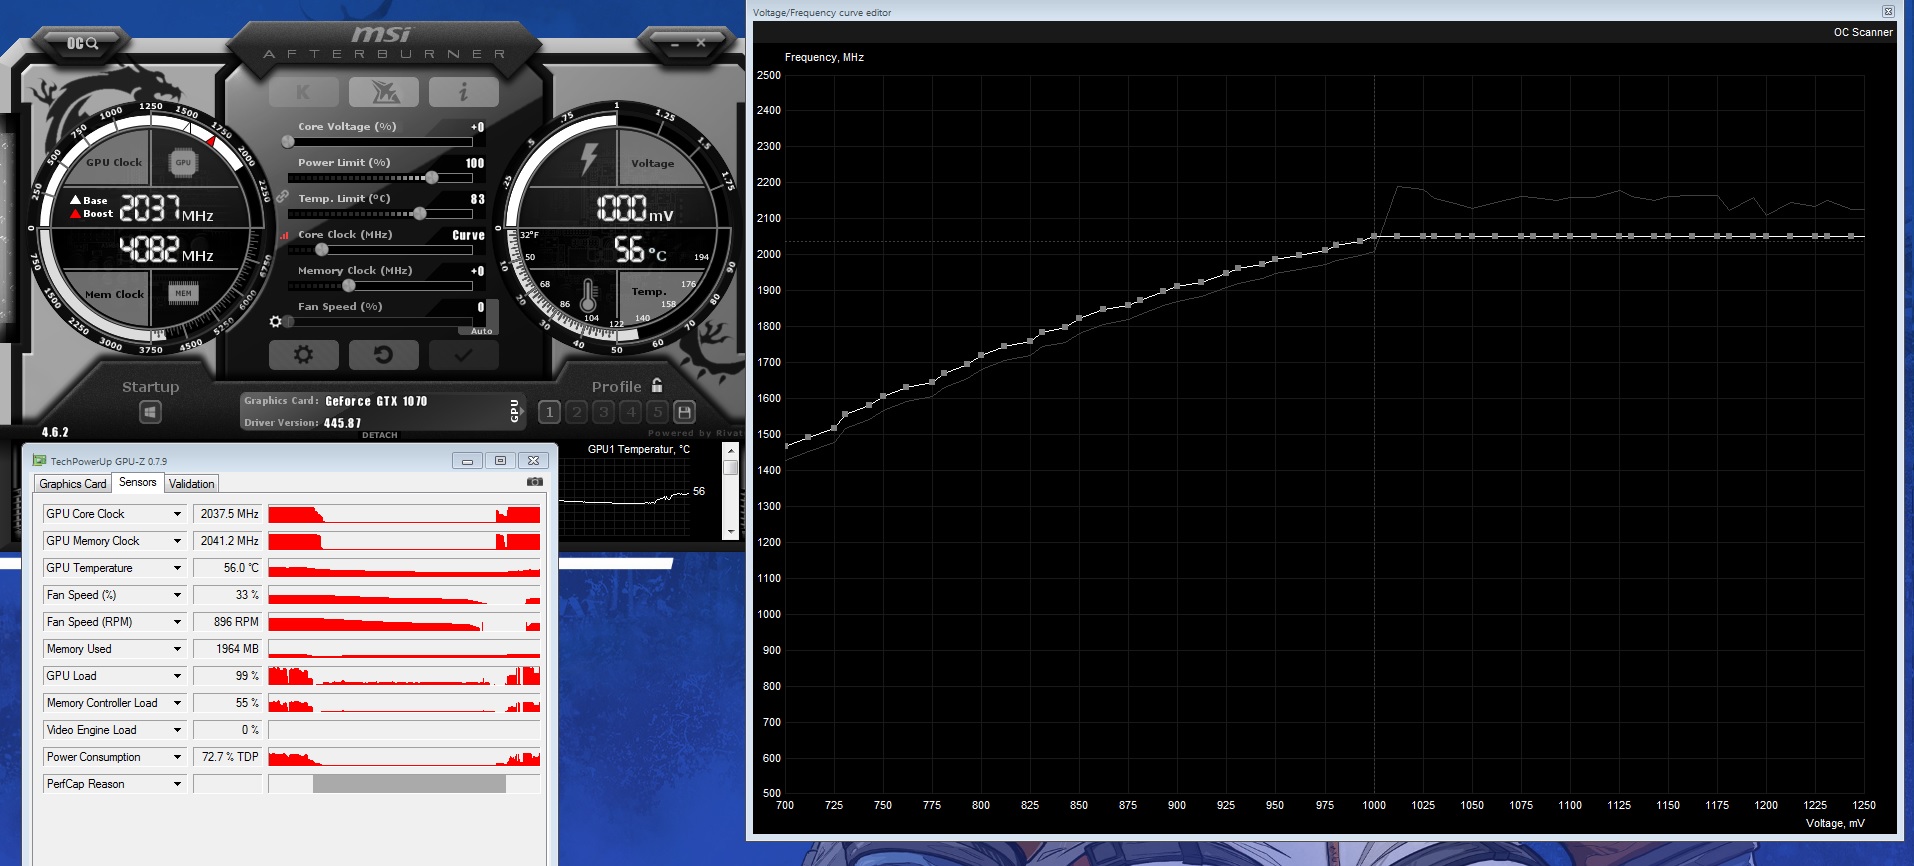Save the profile with the floppy disk icon
Image resolution: width=1914 pixels, height=866 pixels.
pyautogui.click(x=684, y=412)
